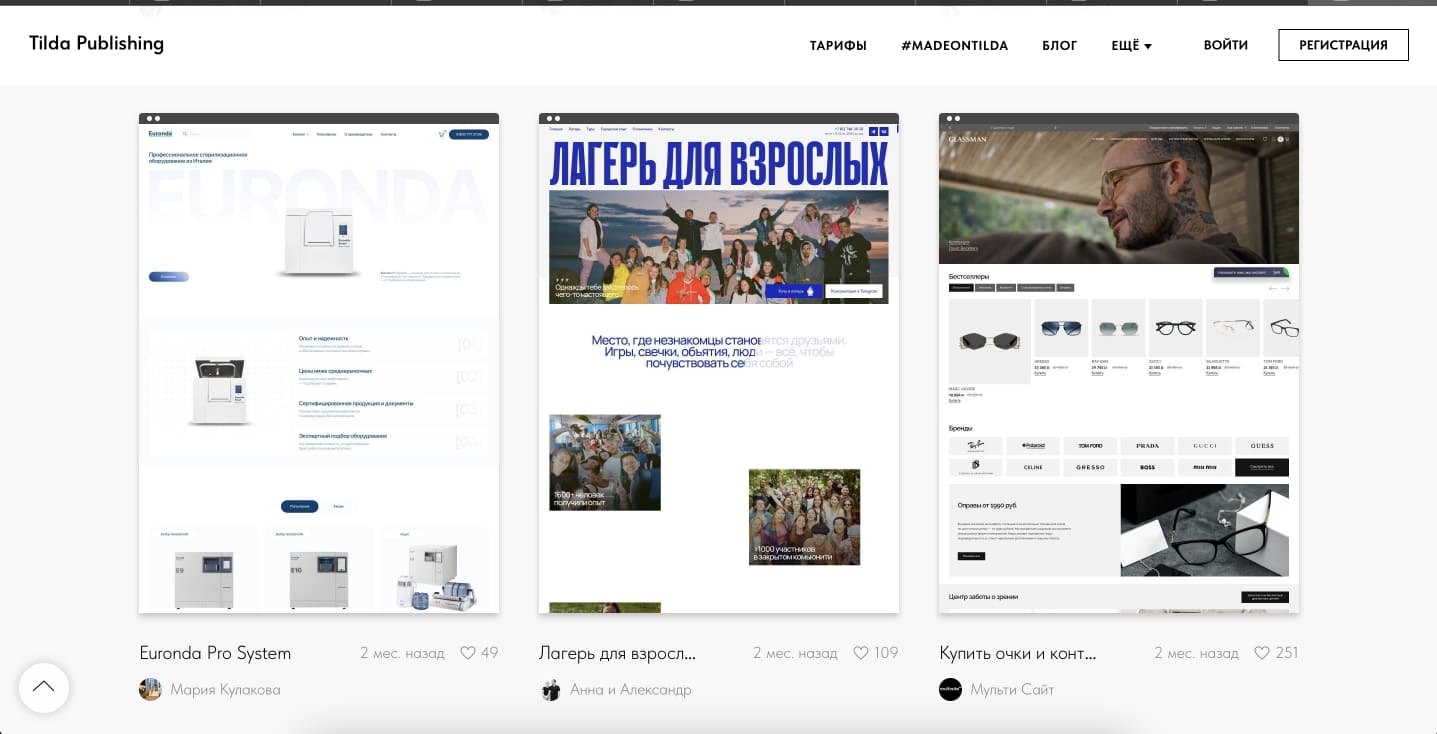Viewport: 1437px width, 734px height.
Task: Go to #MADEONTILDA section
Action: [x=954, y=46]
